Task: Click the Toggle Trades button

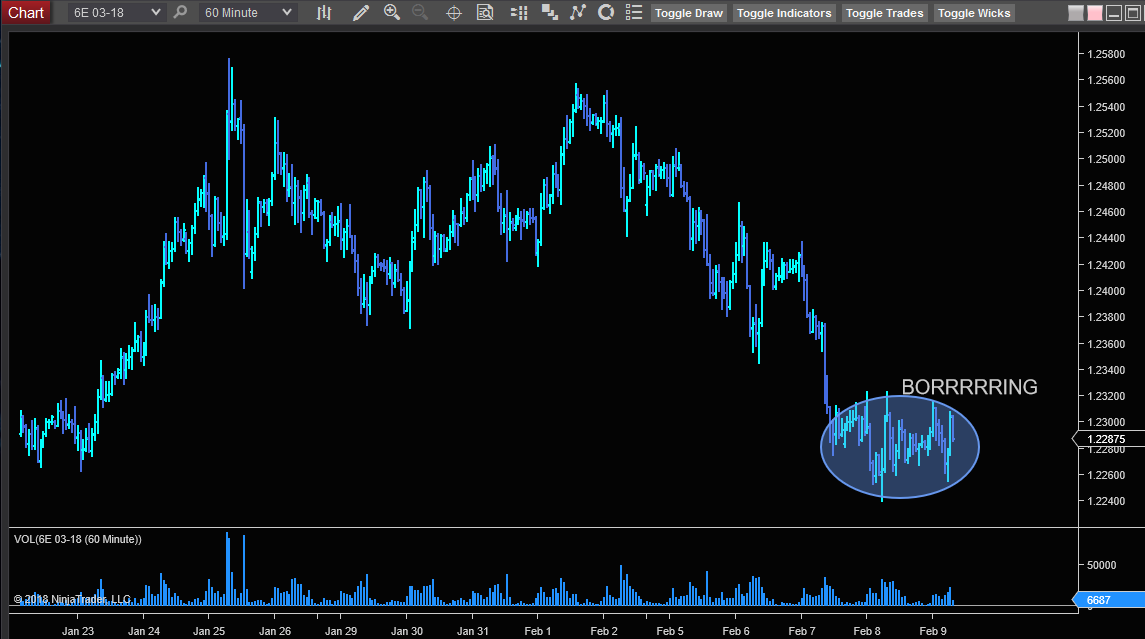Action: (x=884, y=13)
